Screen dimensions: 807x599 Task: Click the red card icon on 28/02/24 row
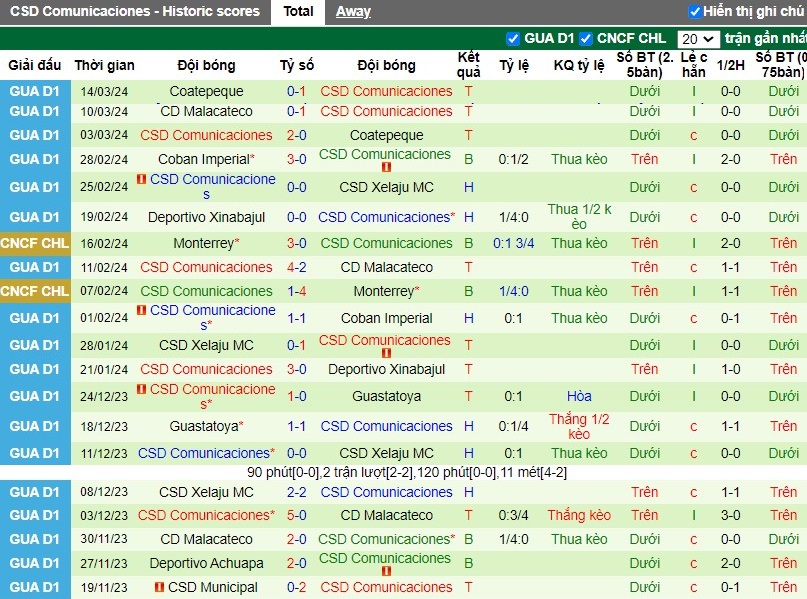tap(386, 167)
